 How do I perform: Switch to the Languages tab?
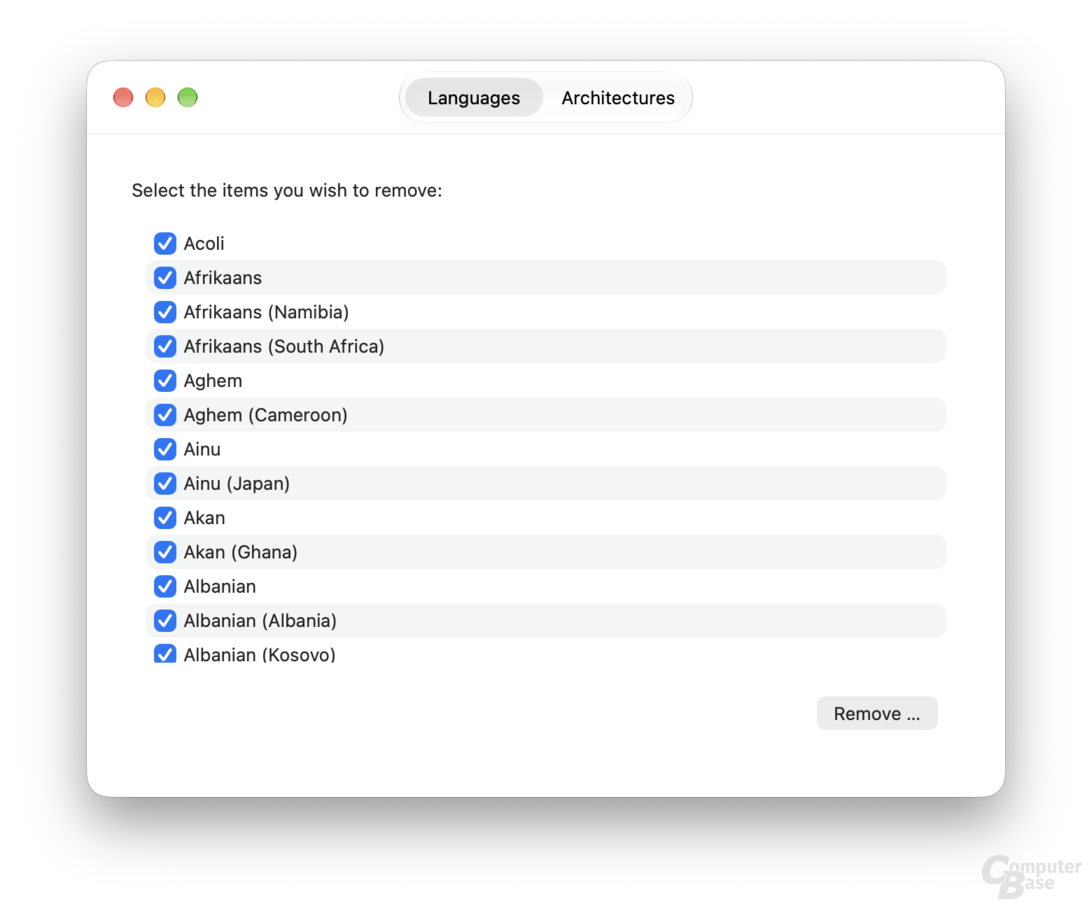474,98
